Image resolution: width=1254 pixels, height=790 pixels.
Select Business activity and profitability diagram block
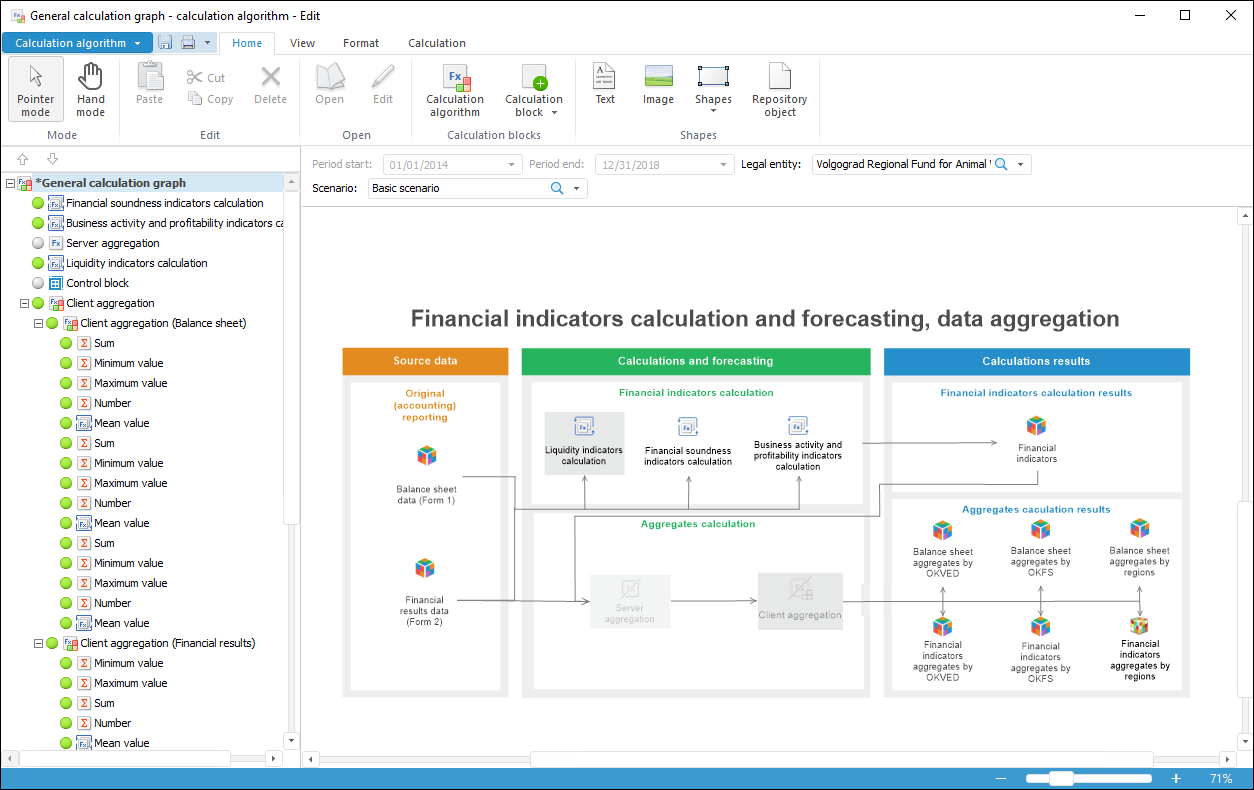[798, 443]
